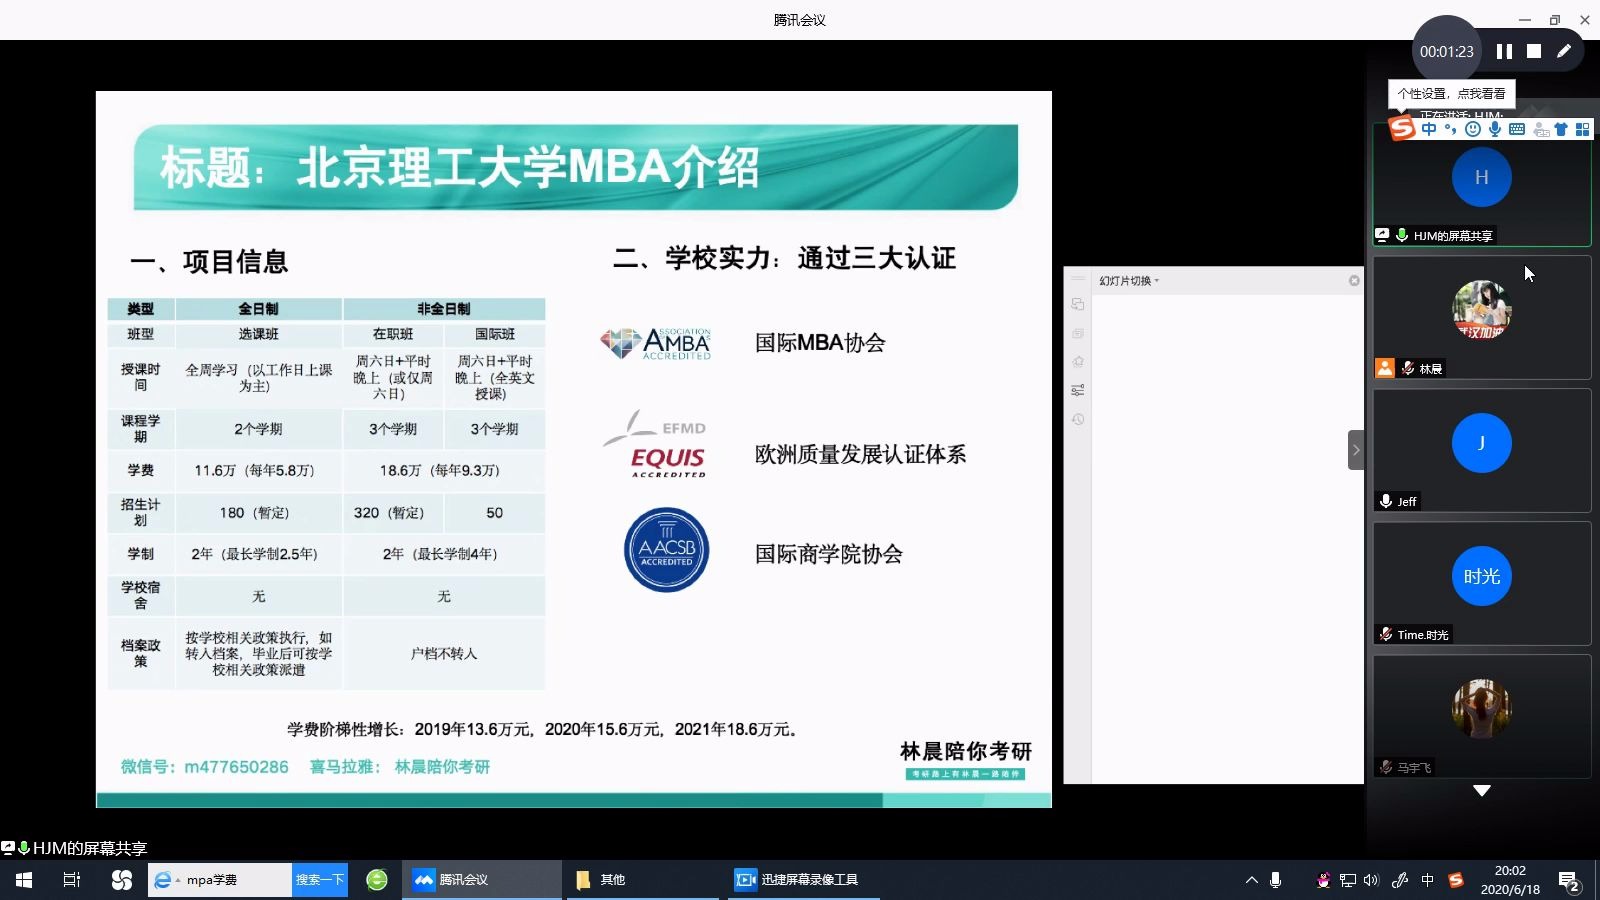
Task: Pause the screen recording
Action: pyautogui.click(x=1504, y=51)
